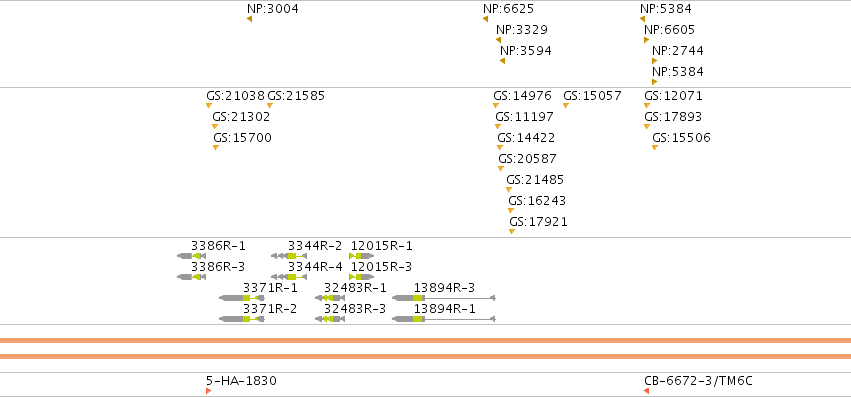Click the 3386R-1 gene model glyph
Viewport: 851px width, 397px height.
192,256
